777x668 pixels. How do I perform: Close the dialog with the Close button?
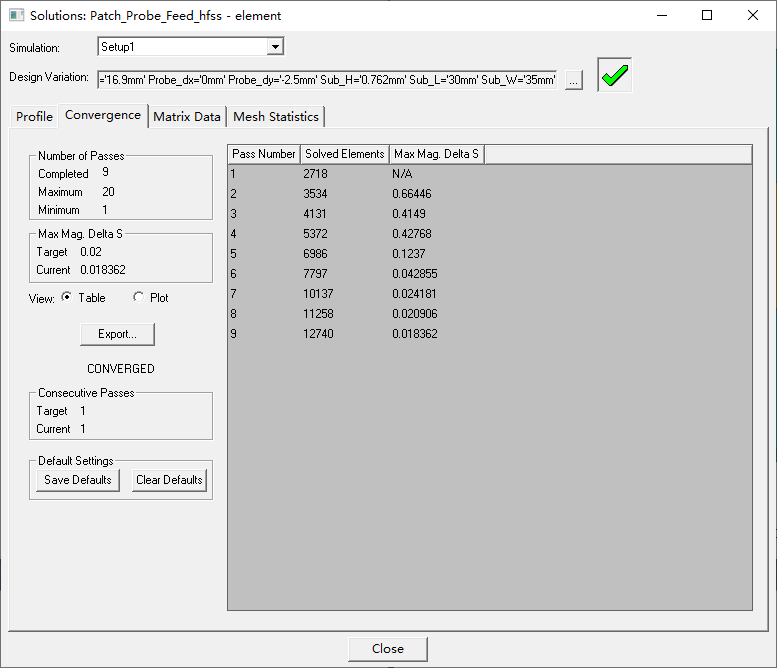point(388,649)
